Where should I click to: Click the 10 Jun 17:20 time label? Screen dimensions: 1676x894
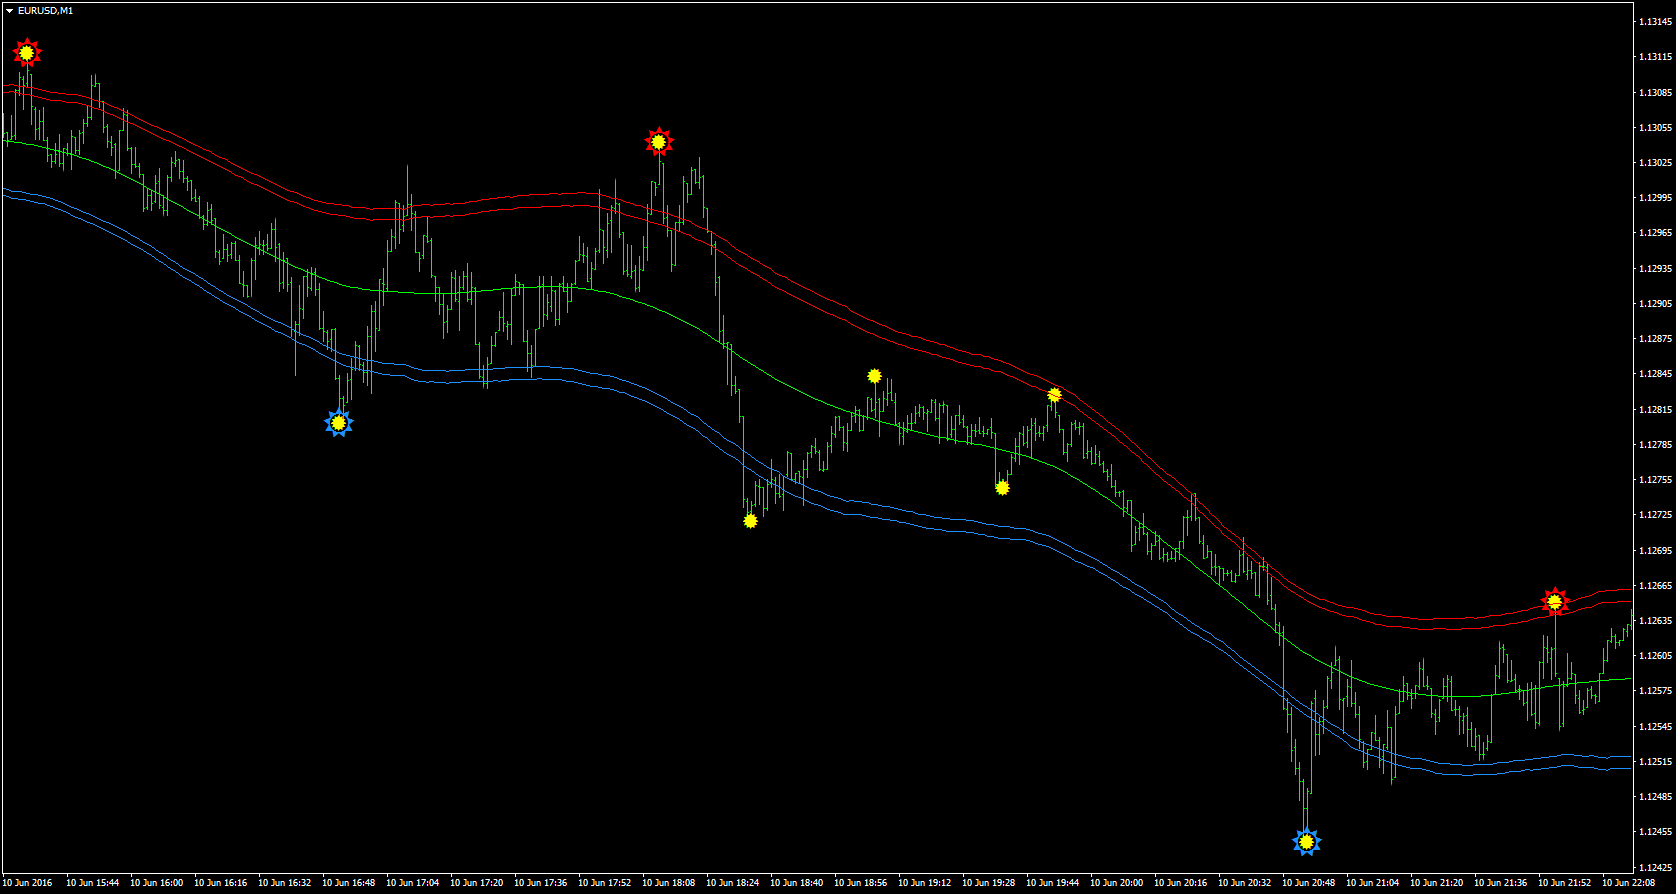click(477, 883)
